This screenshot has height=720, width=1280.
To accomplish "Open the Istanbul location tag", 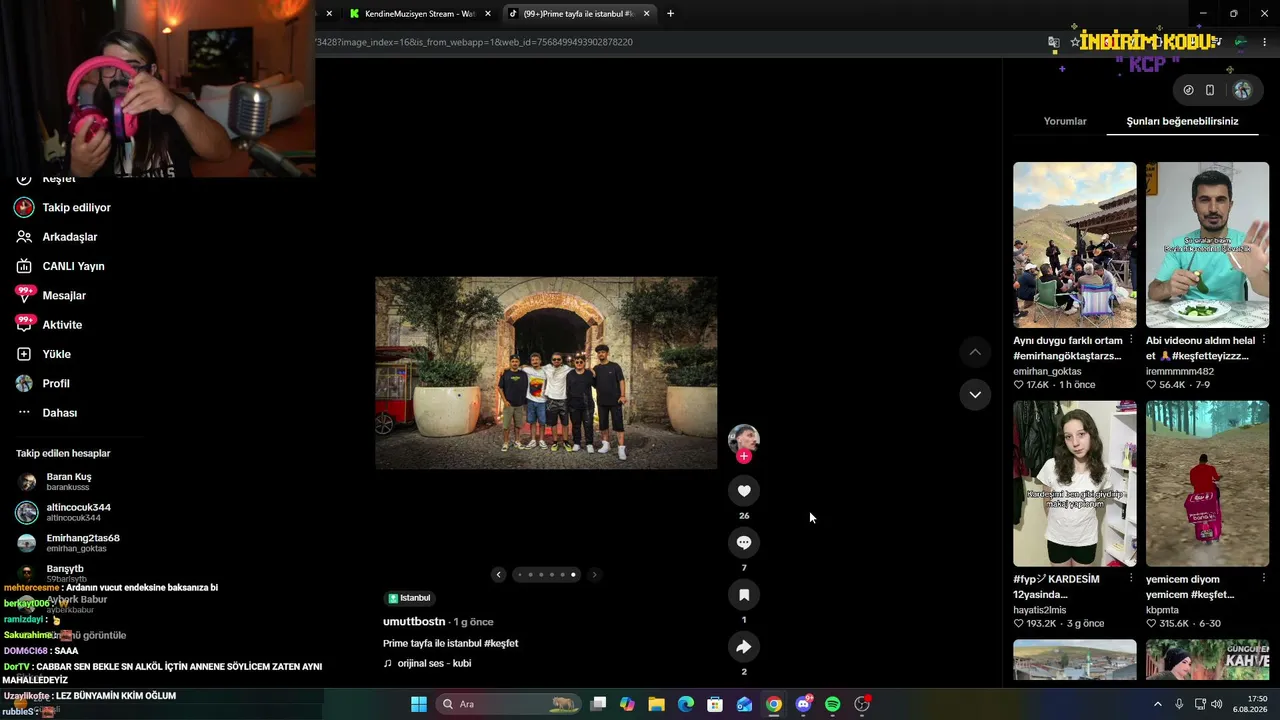I will pos(409,598).
